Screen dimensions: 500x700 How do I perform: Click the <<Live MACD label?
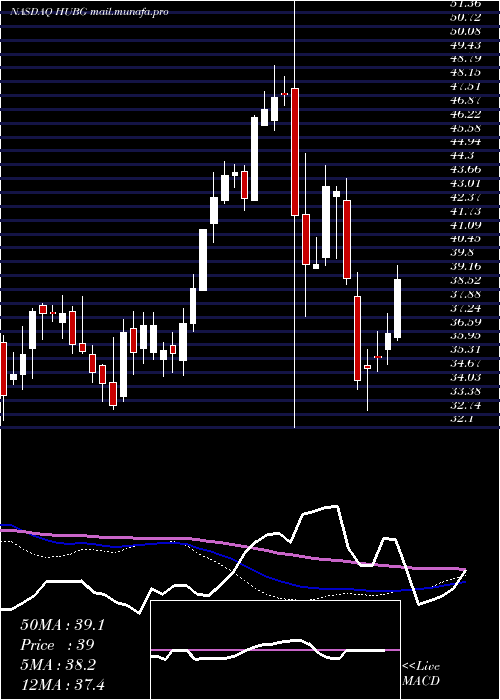(421, 674)
